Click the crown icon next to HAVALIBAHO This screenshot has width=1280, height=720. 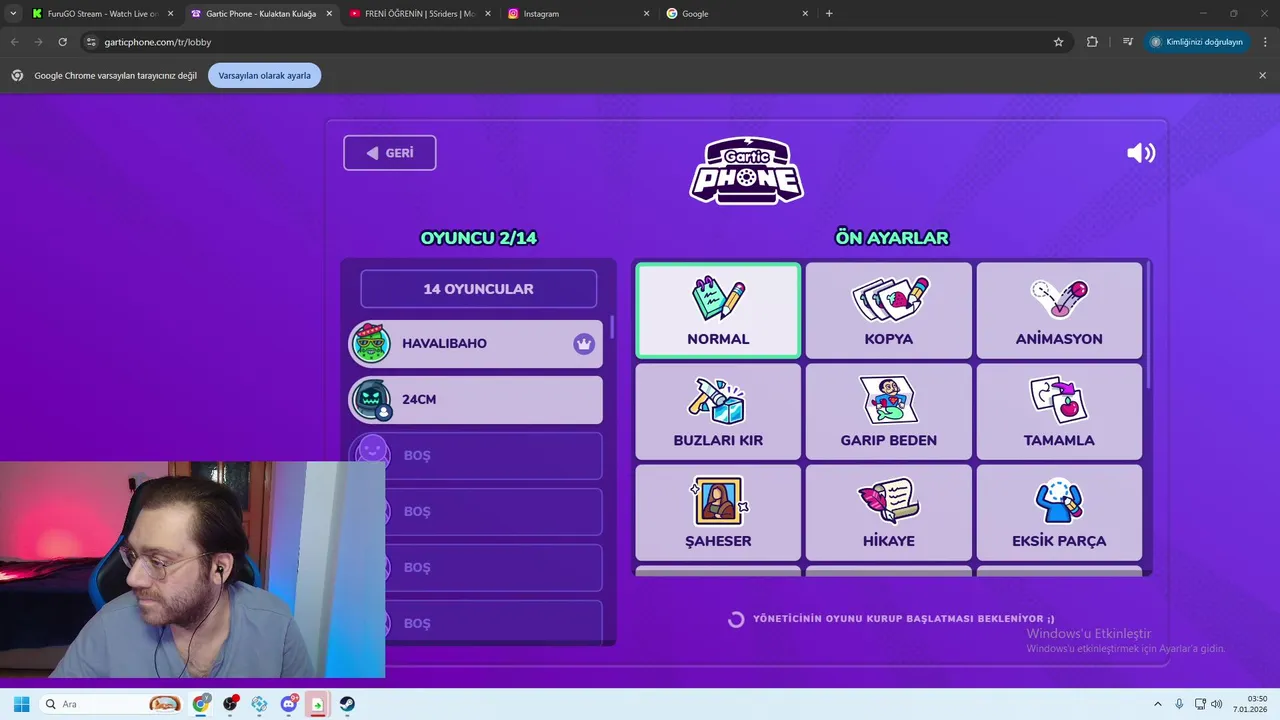(x=584, y=344)
